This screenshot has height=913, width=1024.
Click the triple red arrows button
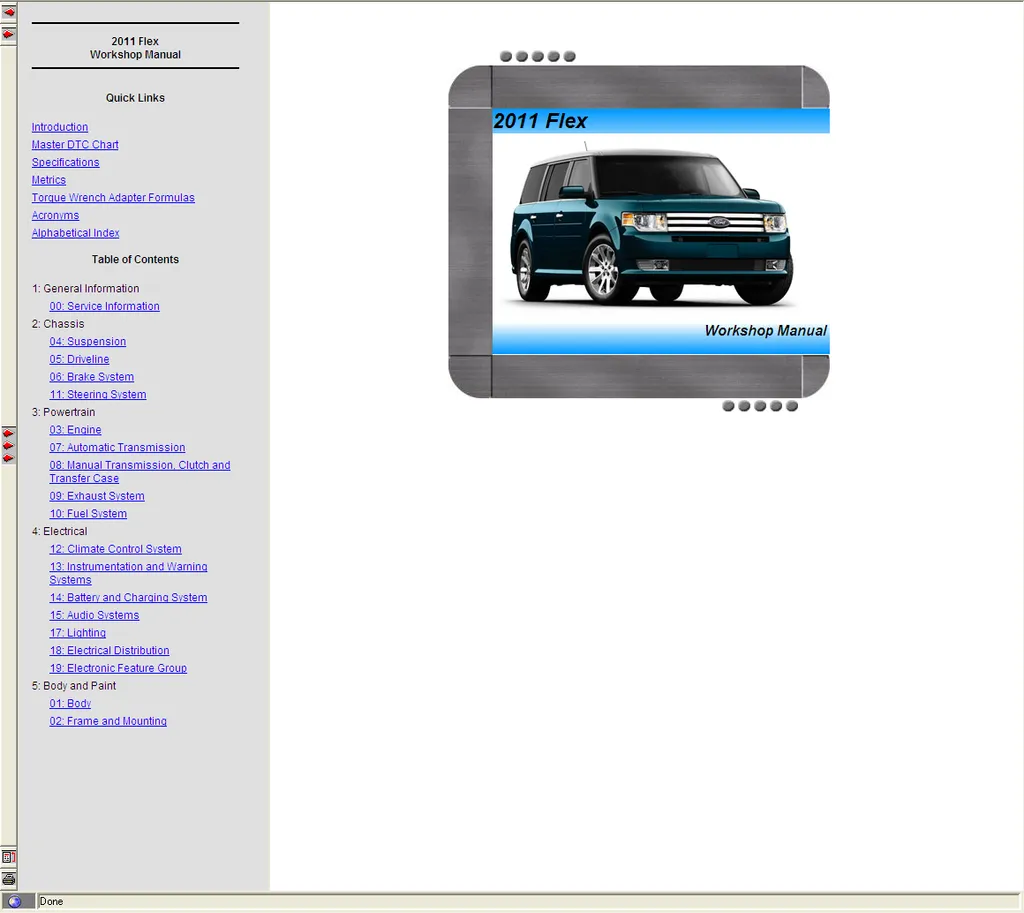pyautogui.click(x=8, y=446)
